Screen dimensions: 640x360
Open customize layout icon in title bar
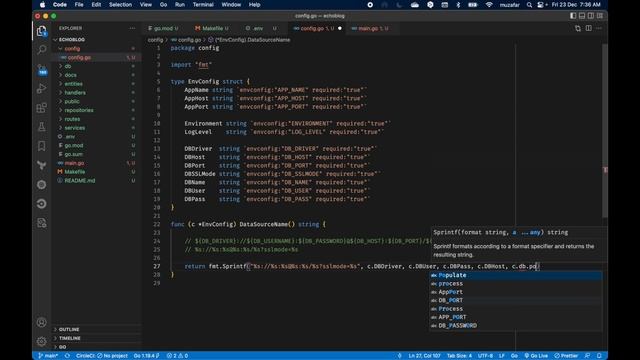[x=600, y=16]
